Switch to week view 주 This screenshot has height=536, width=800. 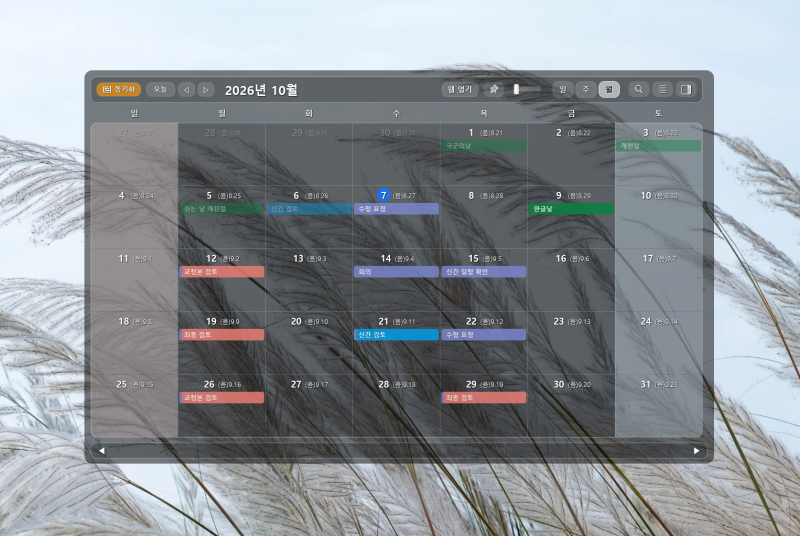pyautogui.click(x=586, y=89)
